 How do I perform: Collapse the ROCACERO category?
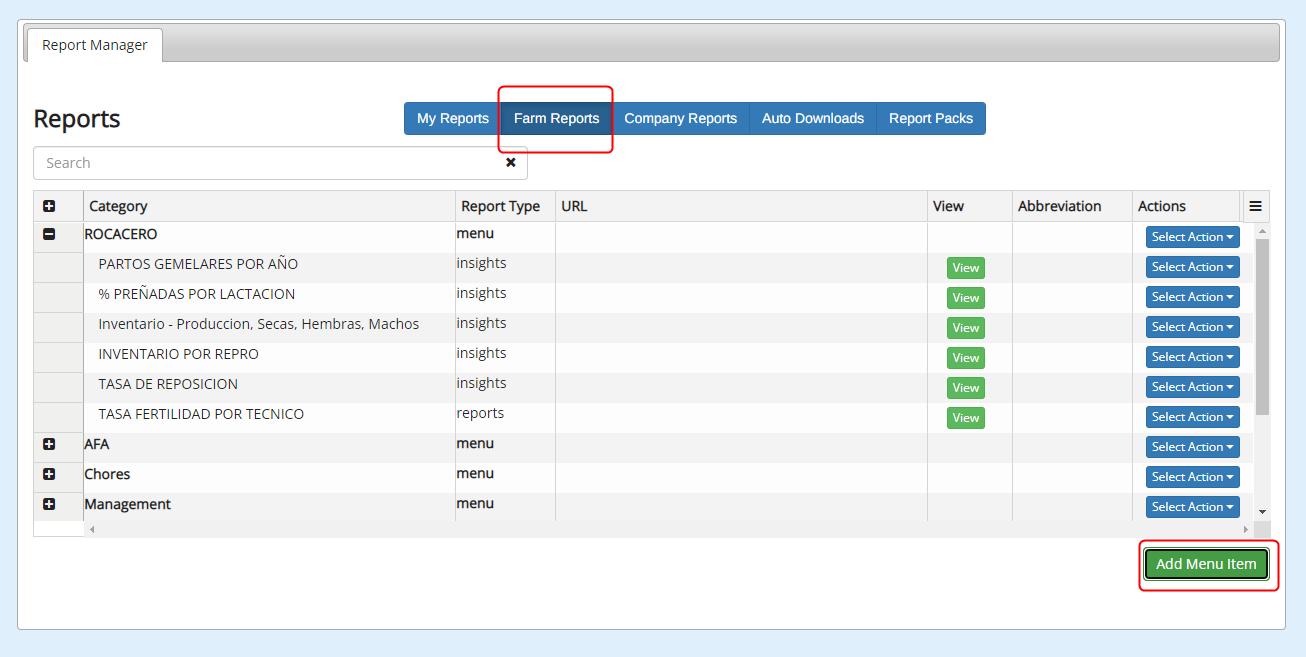pos(49,234)
